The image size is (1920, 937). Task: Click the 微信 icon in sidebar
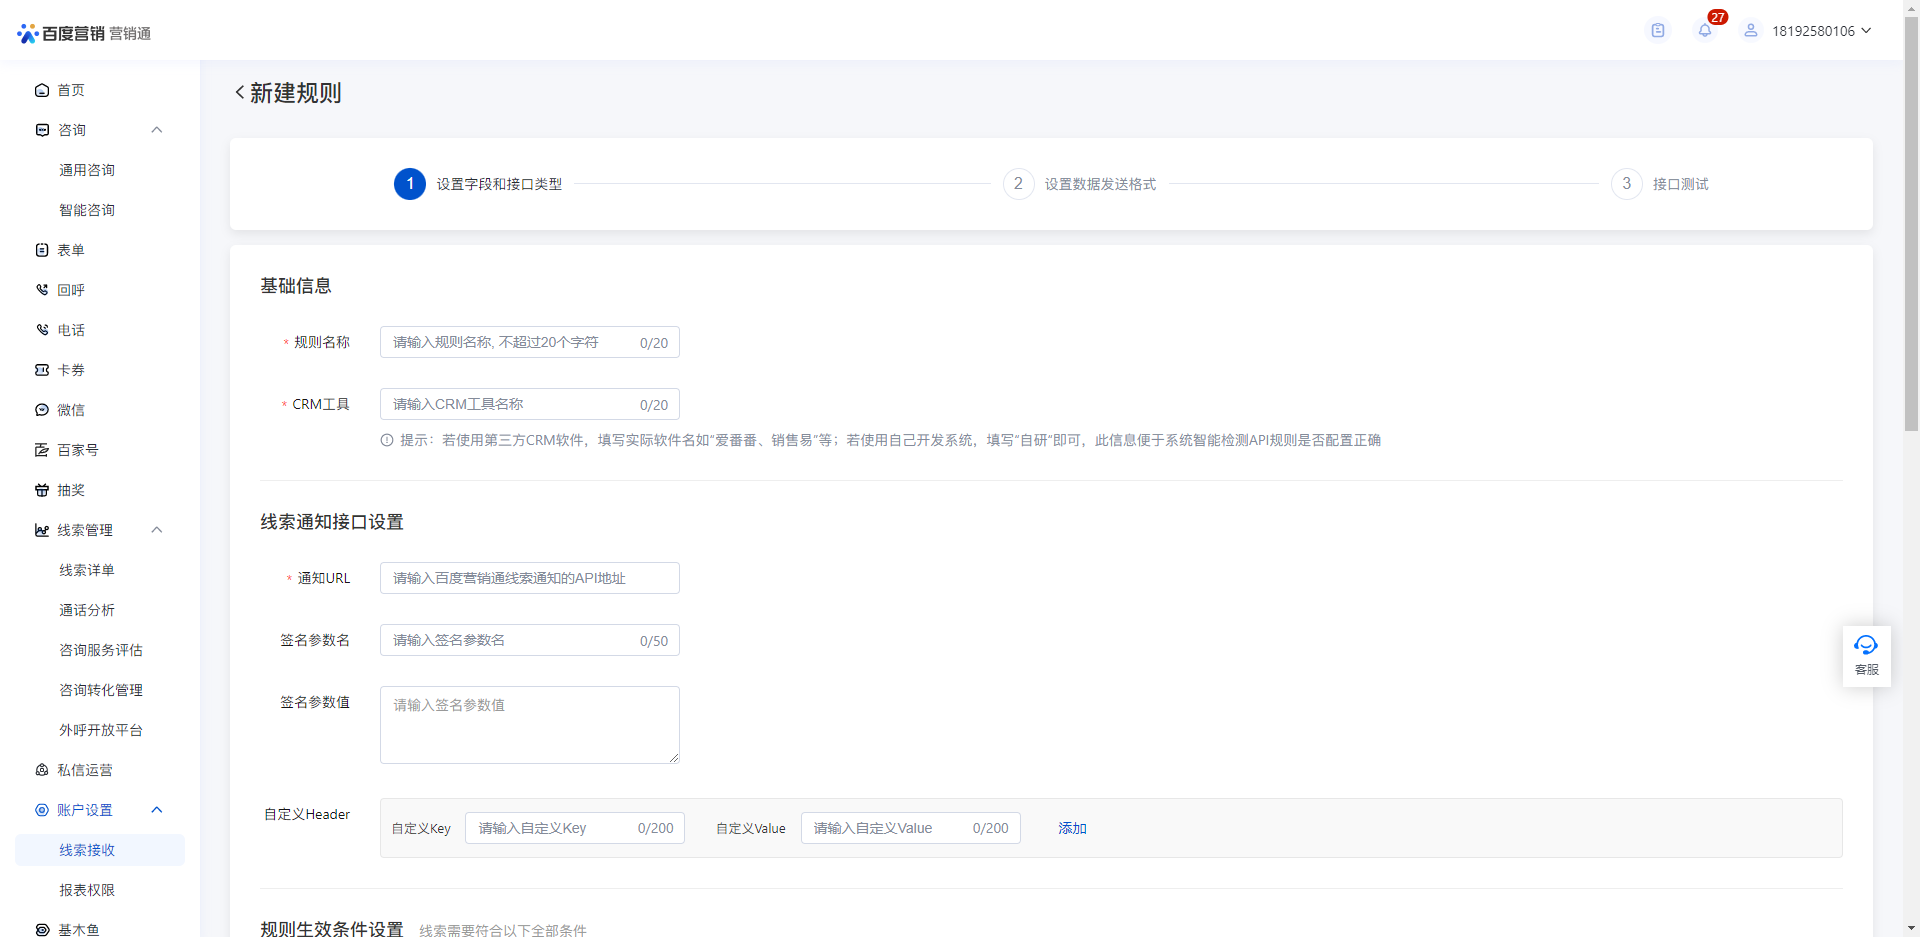pyautogui.click(x=42, y=410)
